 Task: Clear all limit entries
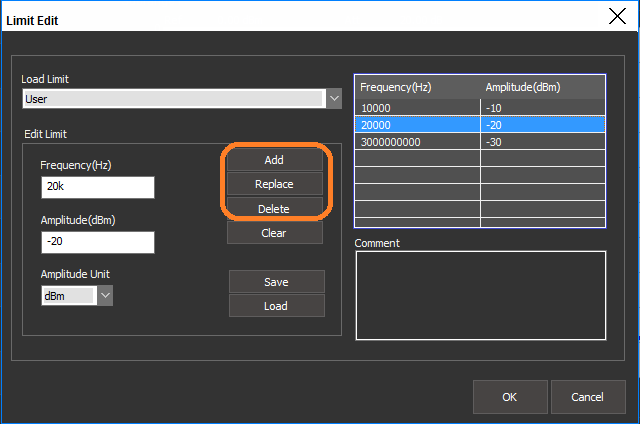click(x=274, y=233)
